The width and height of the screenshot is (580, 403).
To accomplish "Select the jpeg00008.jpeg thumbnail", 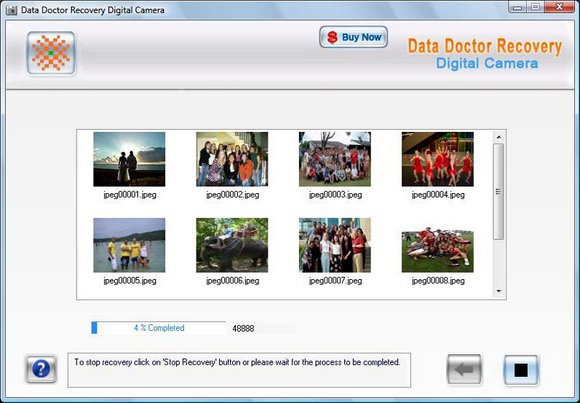I will [438, 250].
